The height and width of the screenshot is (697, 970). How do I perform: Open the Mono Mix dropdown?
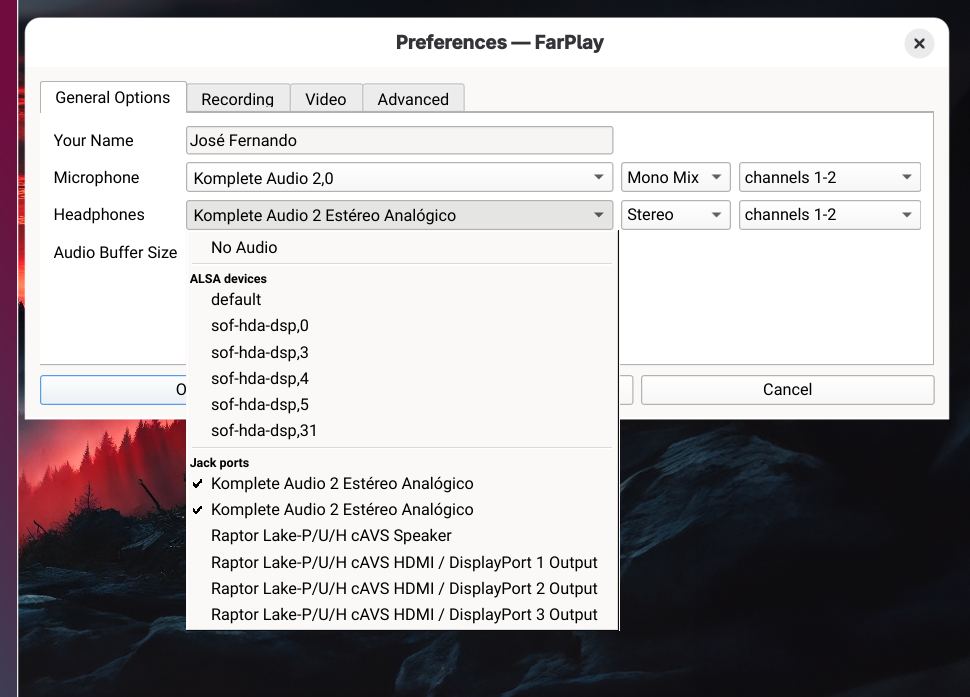675,178
